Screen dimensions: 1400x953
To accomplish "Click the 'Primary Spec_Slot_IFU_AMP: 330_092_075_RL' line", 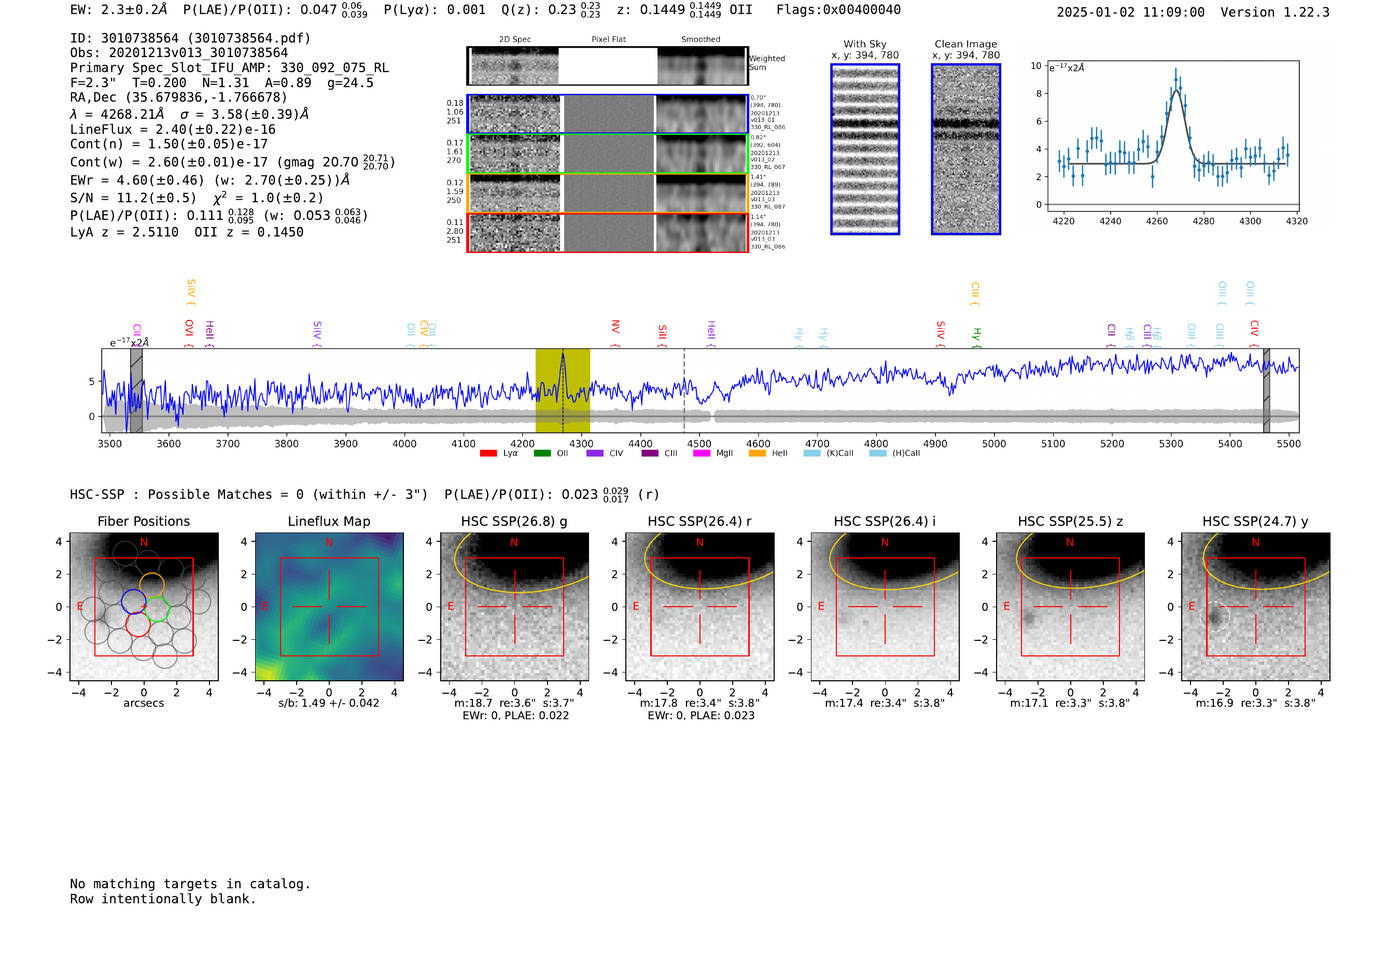I will coord(230,68).
